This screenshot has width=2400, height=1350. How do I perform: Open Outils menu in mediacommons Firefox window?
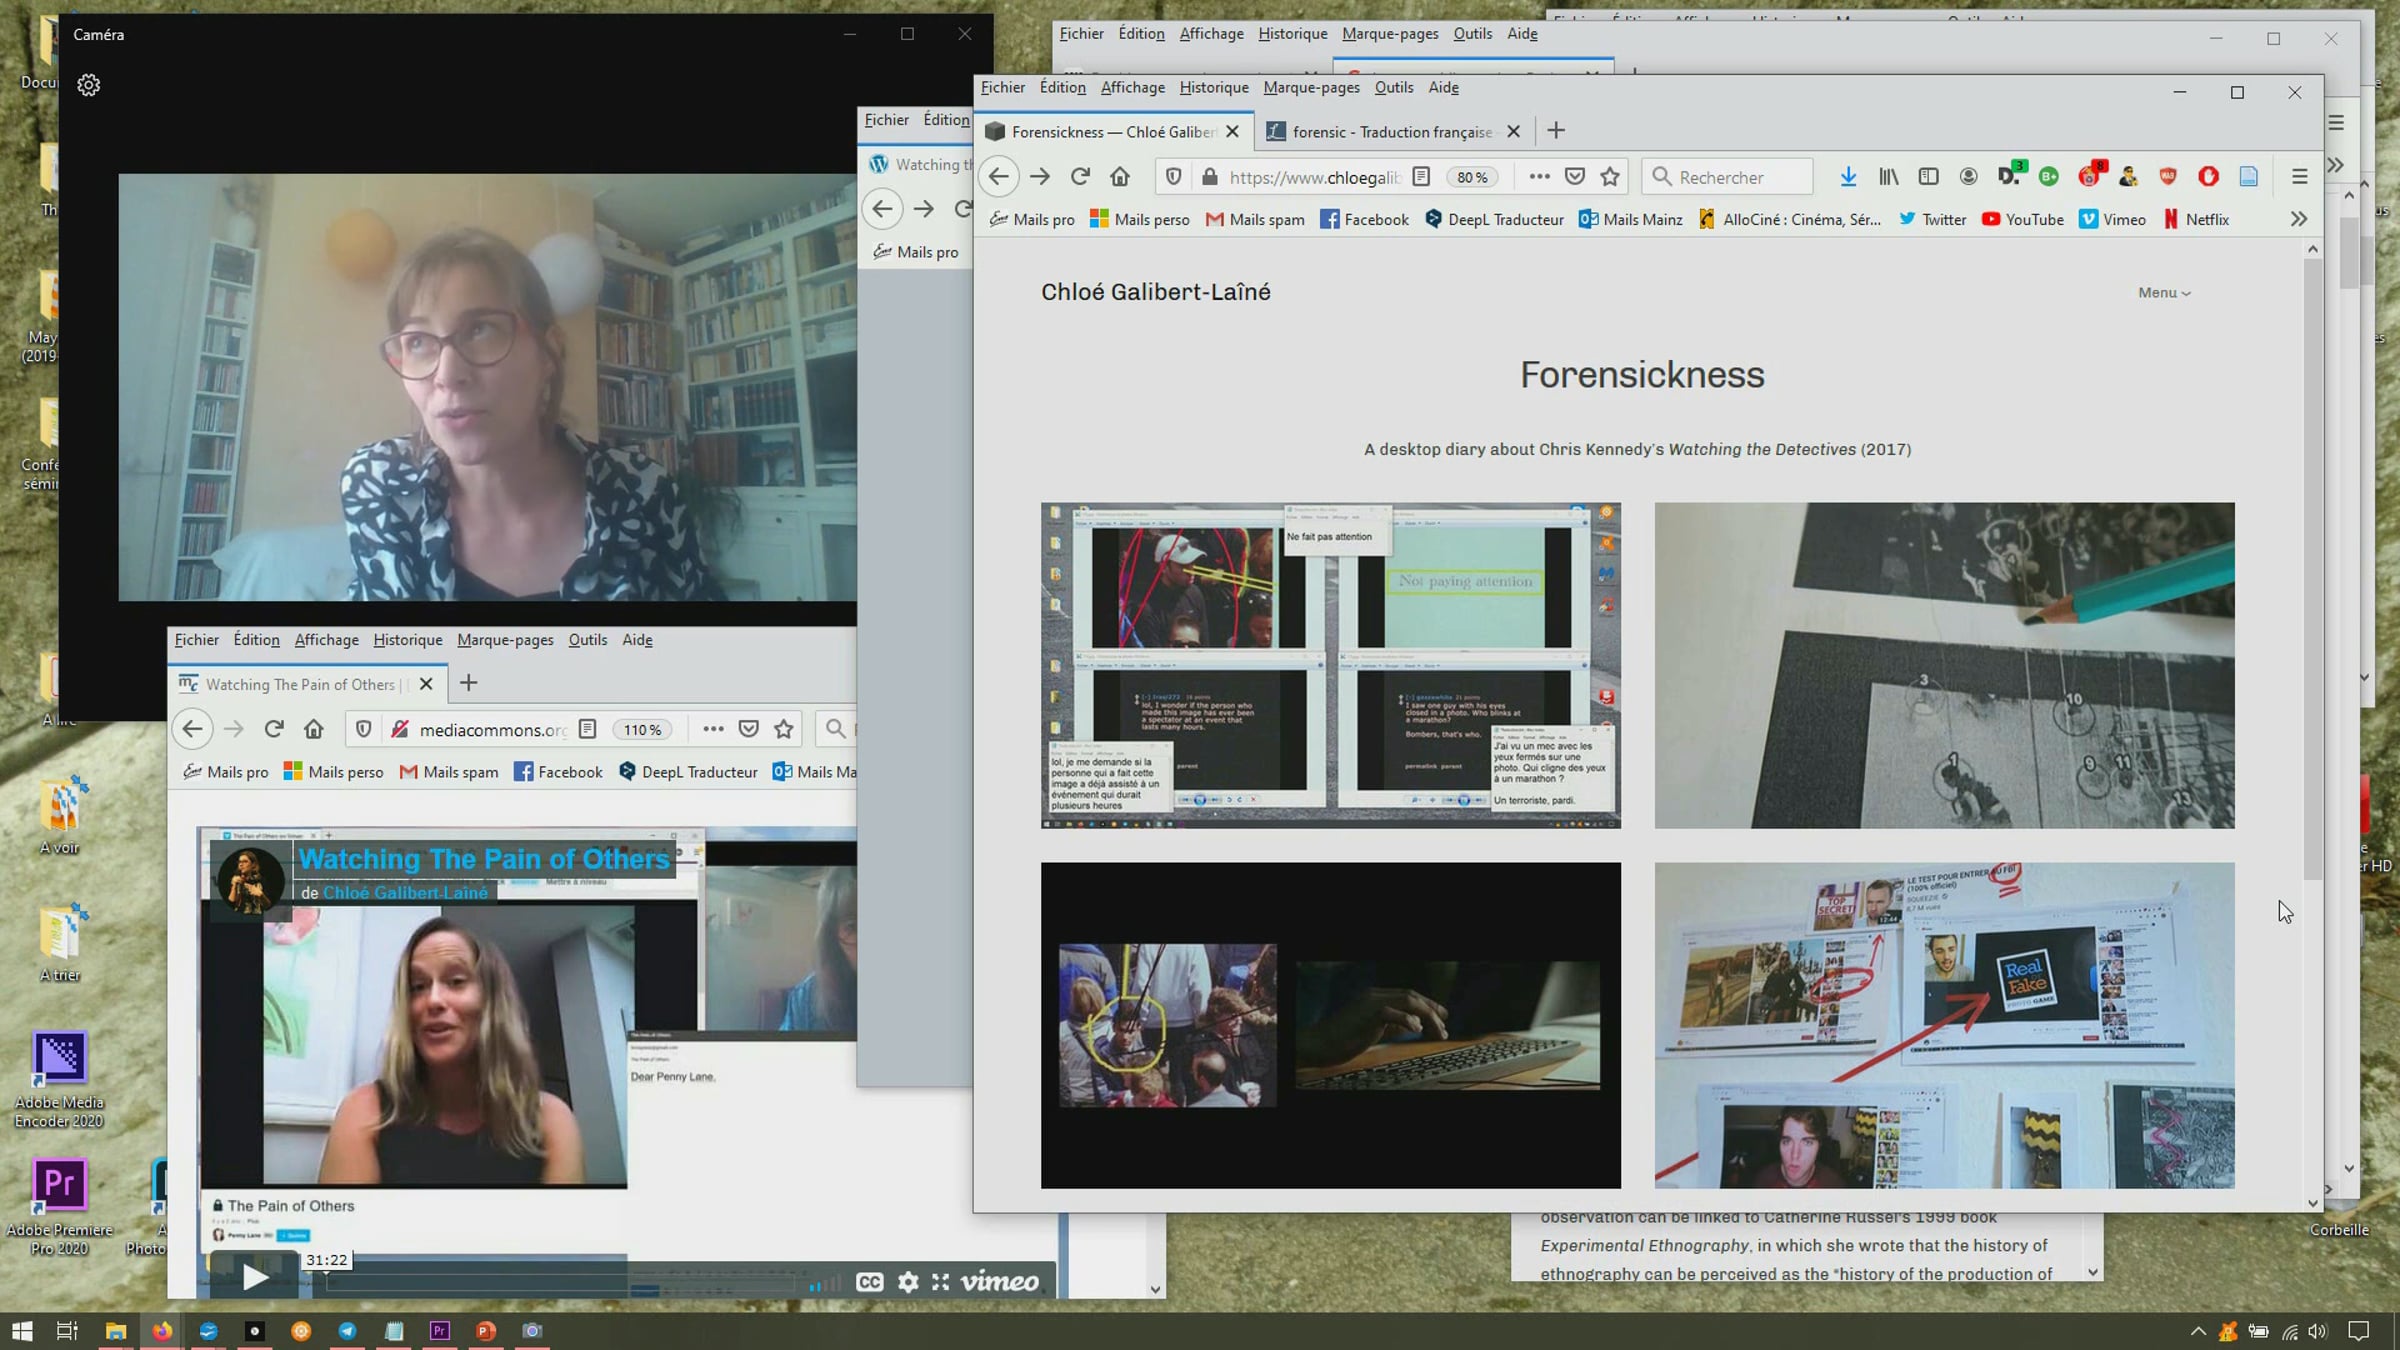coord(588,640)
